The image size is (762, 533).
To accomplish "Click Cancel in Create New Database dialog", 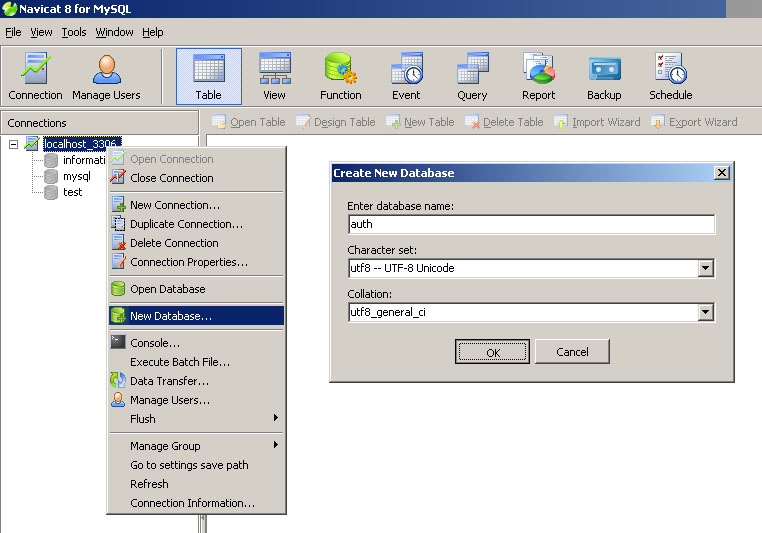I will tap(572, 352).
